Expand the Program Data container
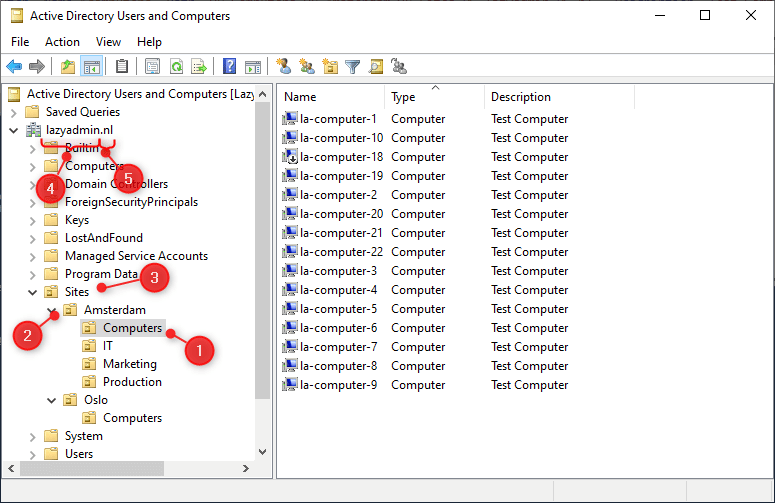775x503 pixels. click(x=33, y=275)
